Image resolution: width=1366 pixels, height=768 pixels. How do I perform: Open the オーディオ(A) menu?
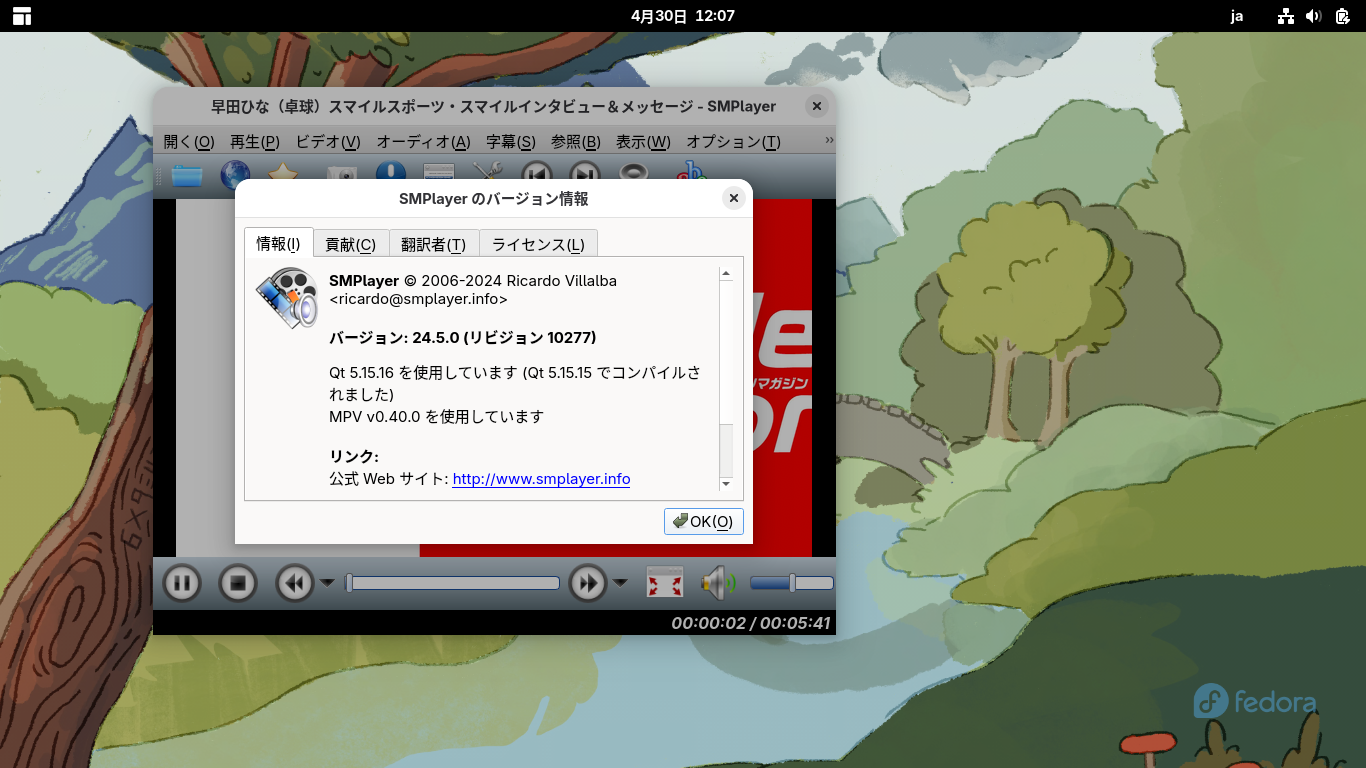[423, 142]
